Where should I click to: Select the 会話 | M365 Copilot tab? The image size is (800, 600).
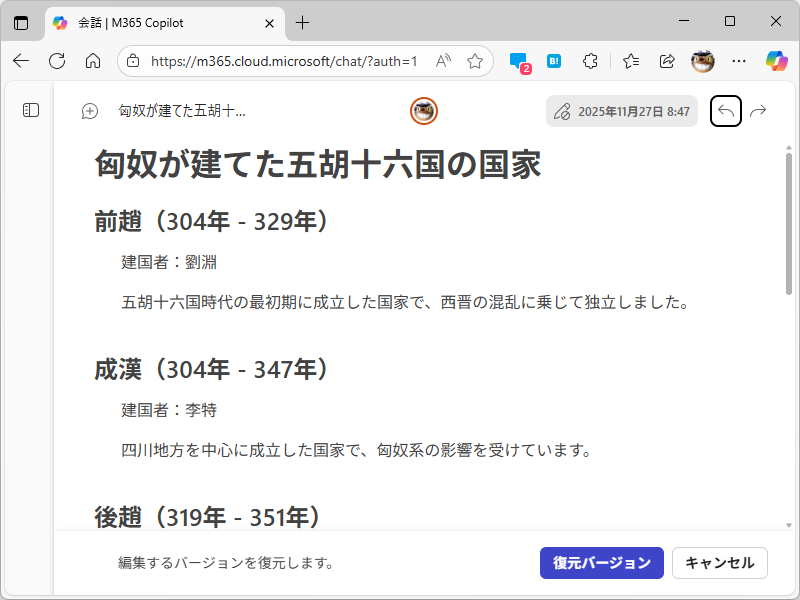click(x=160, y=22)
